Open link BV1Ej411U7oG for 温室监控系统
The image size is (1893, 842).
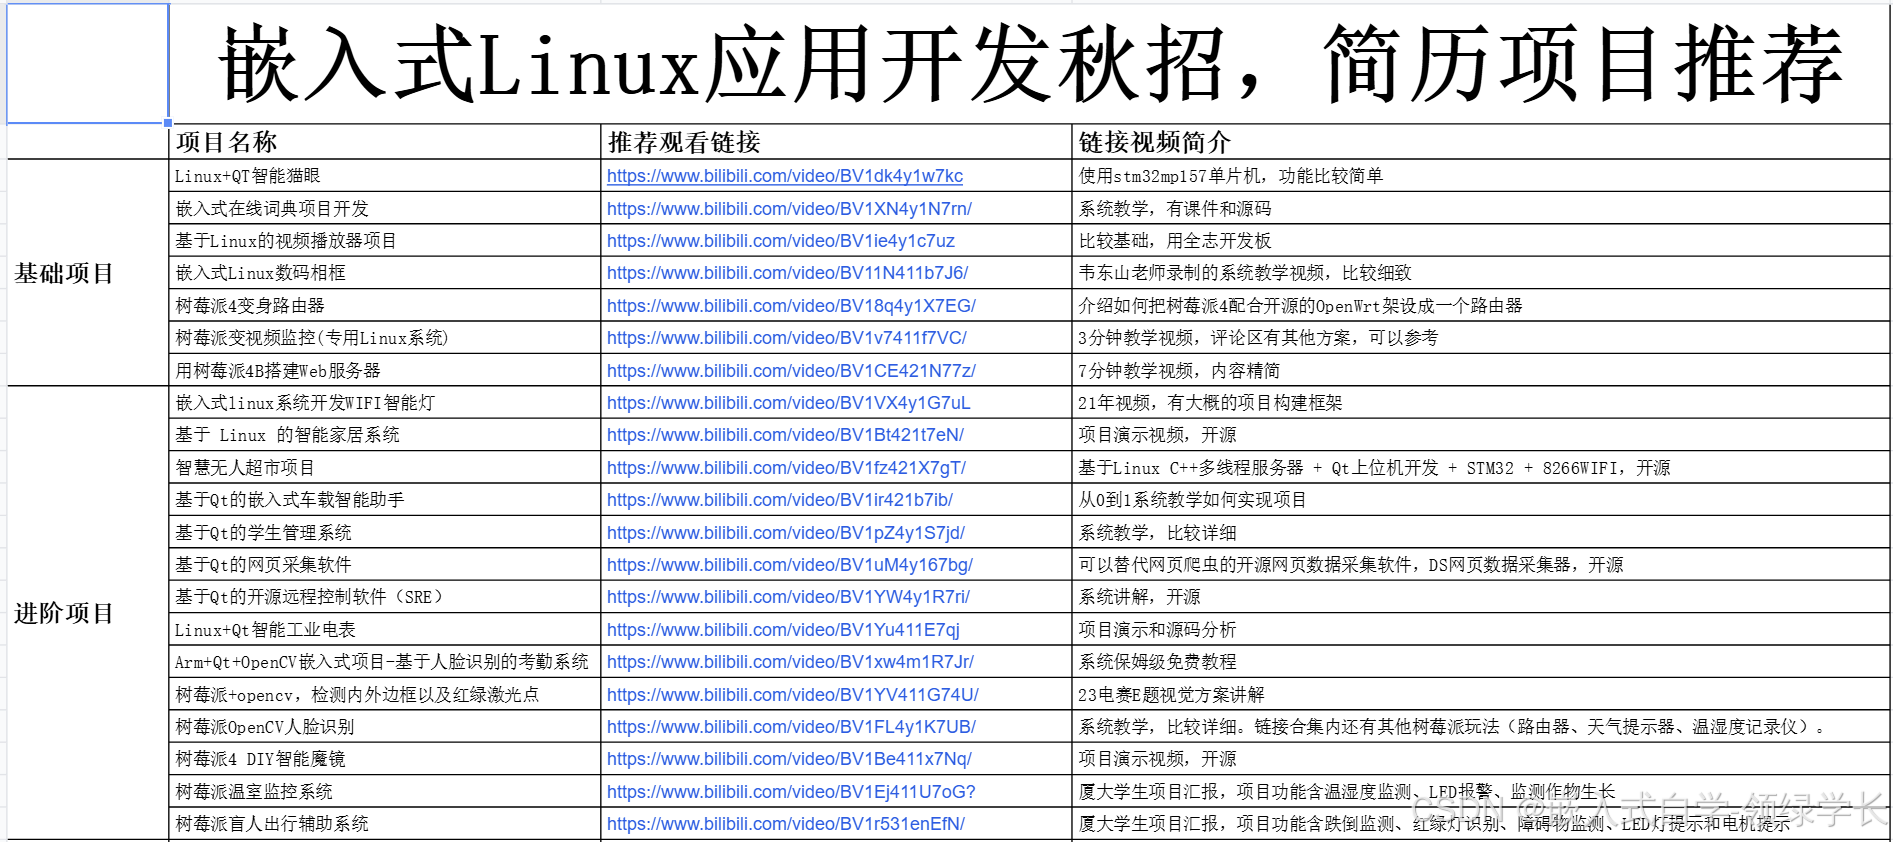coord(791,792)
